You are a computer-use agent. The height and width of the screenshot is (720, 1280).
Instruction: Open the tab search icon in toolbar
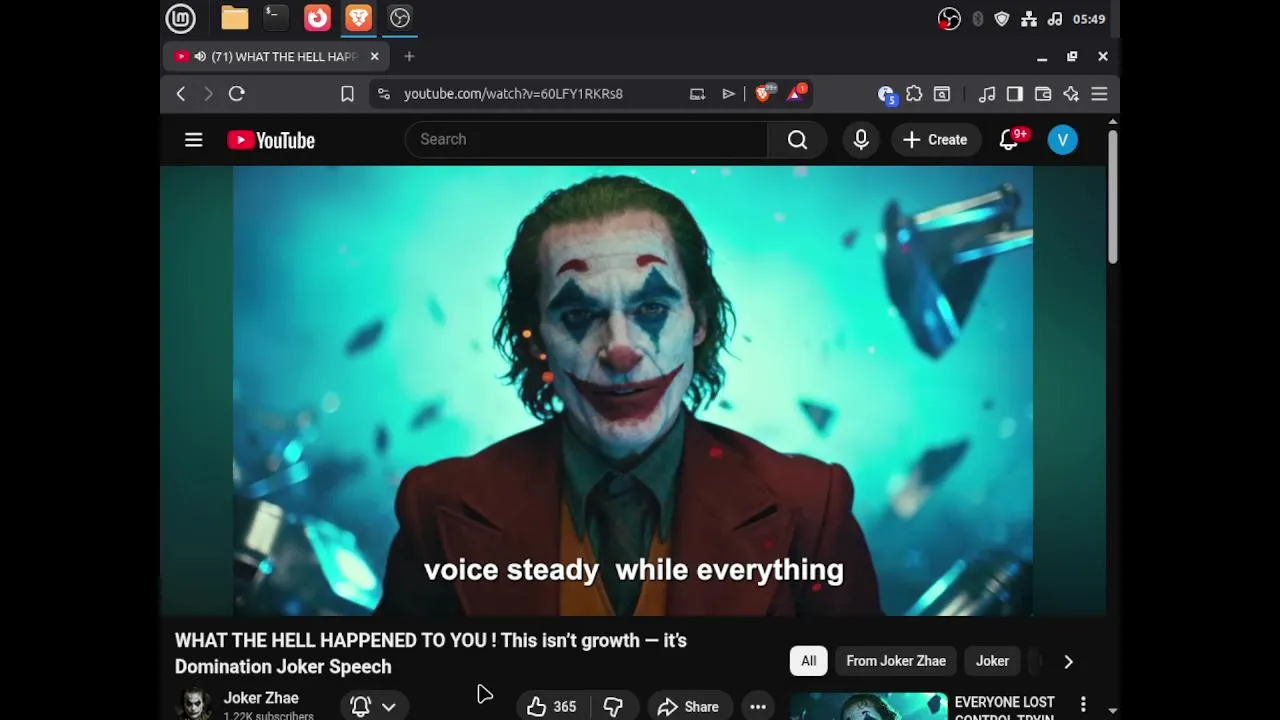942,94
